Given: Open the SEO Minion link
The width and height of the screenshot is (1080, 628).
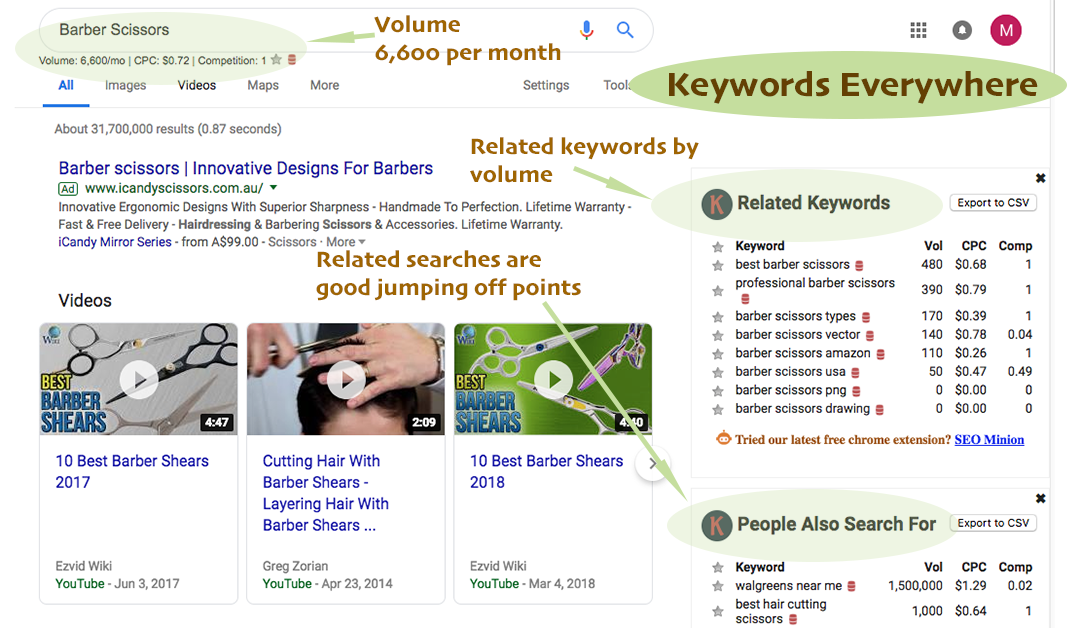Looking at the screenshot, I should (989, 440).
